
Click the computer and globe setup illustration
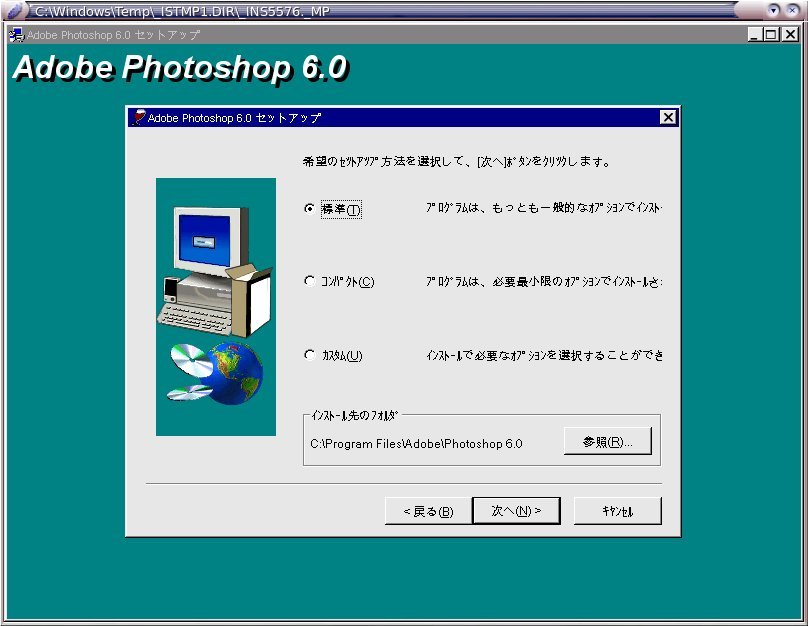click(x=216, y=307)
